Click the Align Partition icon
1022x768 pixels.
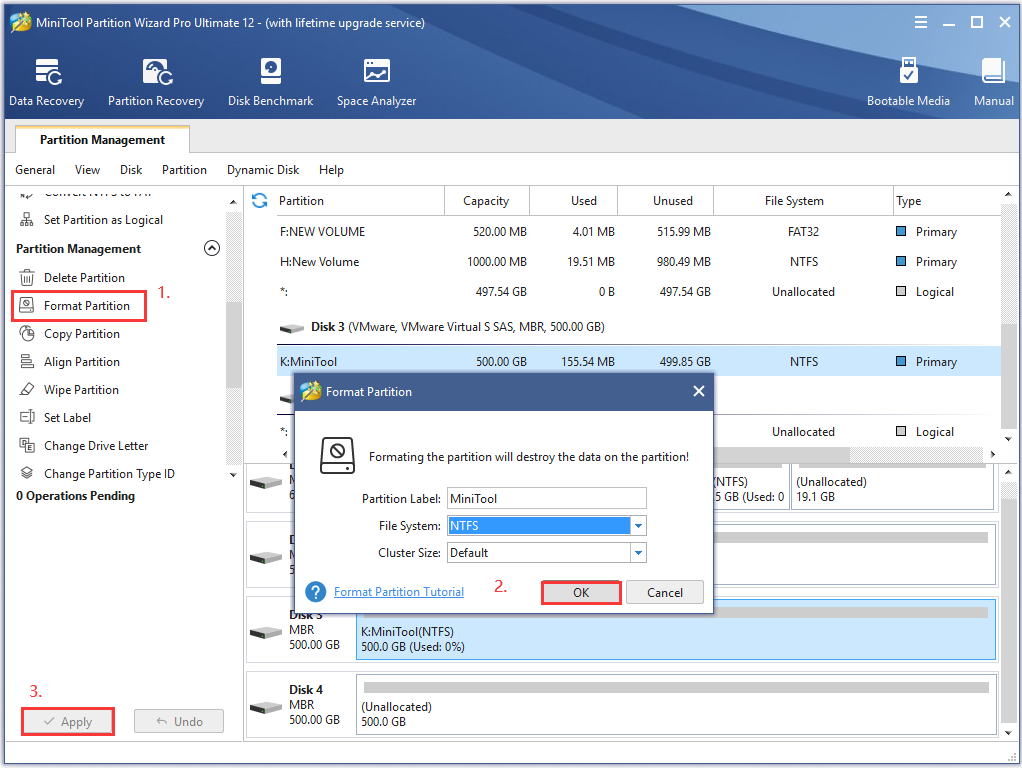[27, 361]
